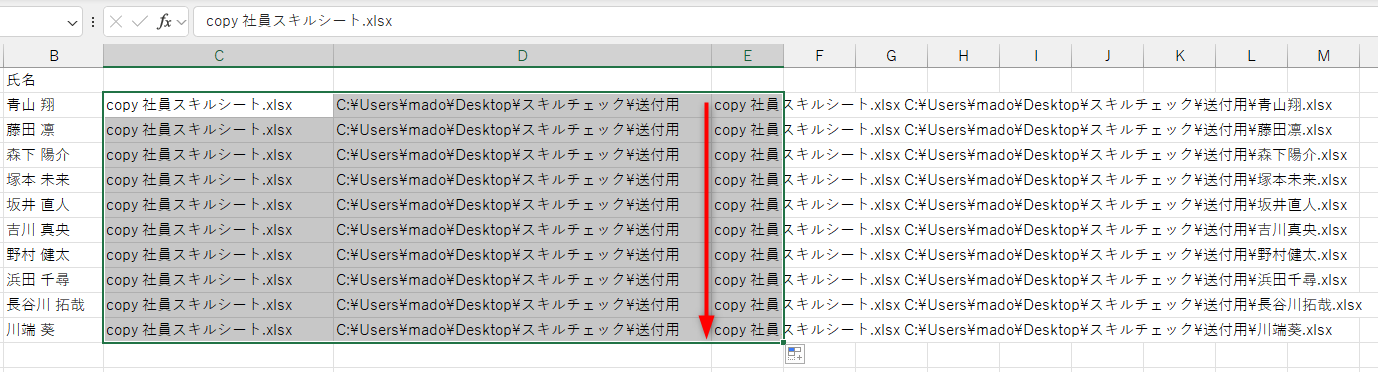Select the name cell 吉川 真央
This screenshot has width=1378, height=372.
pyautogui.click(x=53, y=229)
